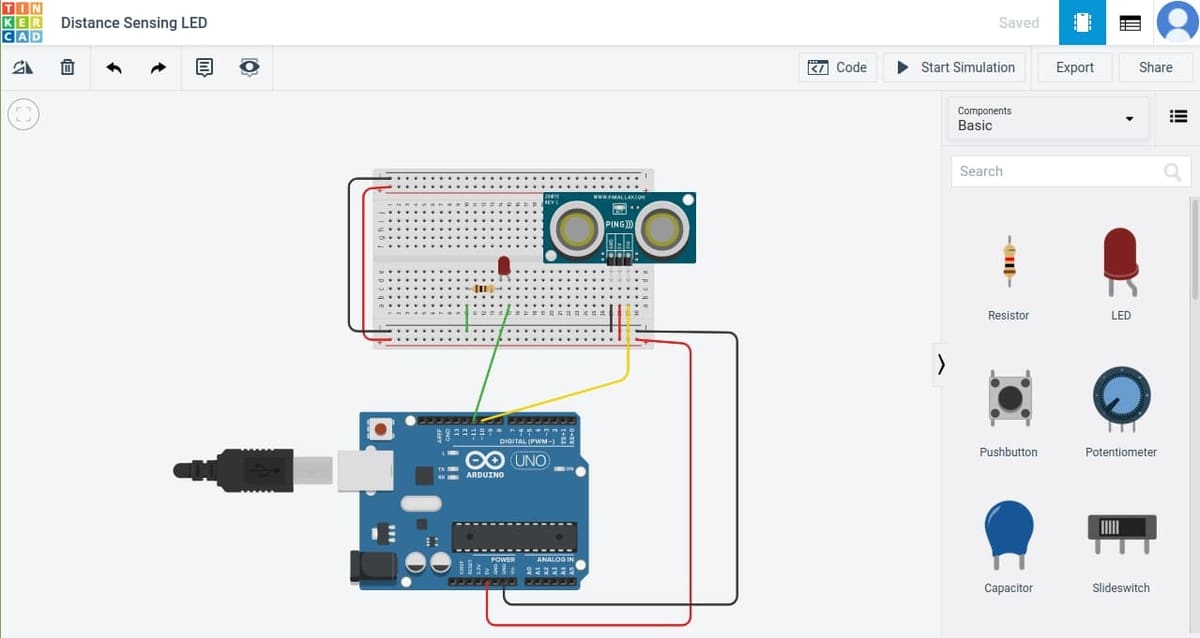This screenshot has width=1200, height=638.
Task: Click the search magnifier icon
Action: (1173, 172)
